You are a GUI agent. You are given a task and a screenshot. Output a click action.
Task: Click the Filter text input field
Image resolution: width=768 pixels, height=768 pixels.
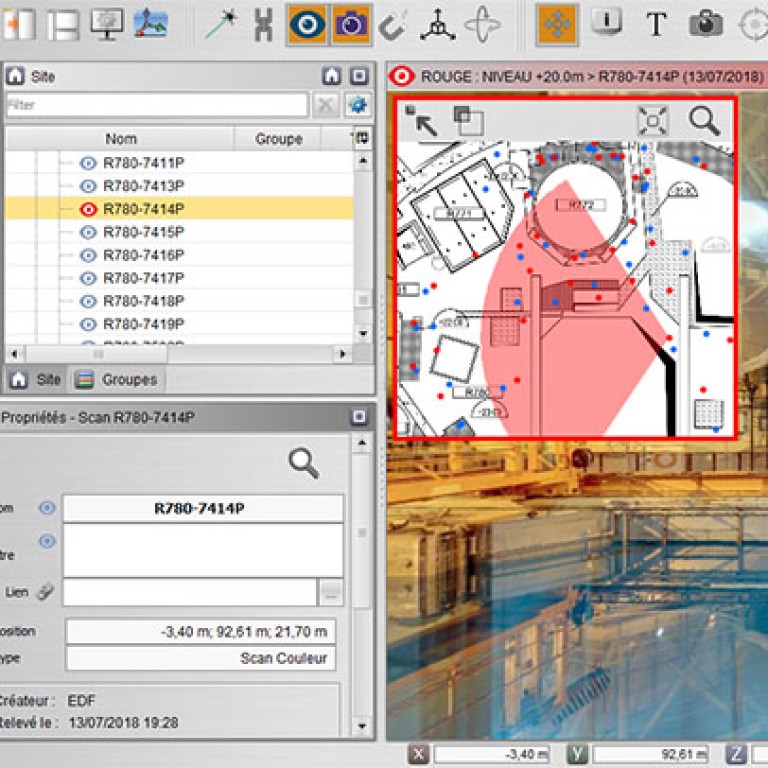156,105
